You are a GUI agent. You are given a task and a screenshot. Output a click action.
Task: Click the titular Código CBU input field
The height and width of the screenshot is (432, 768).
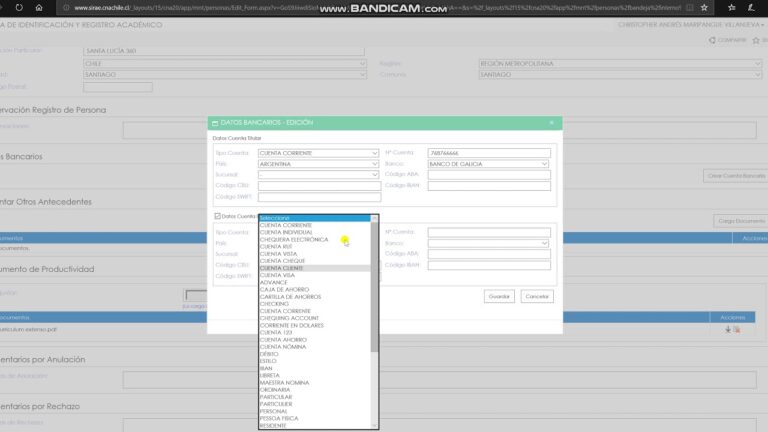pyautogui.click(x=319, y=186)
